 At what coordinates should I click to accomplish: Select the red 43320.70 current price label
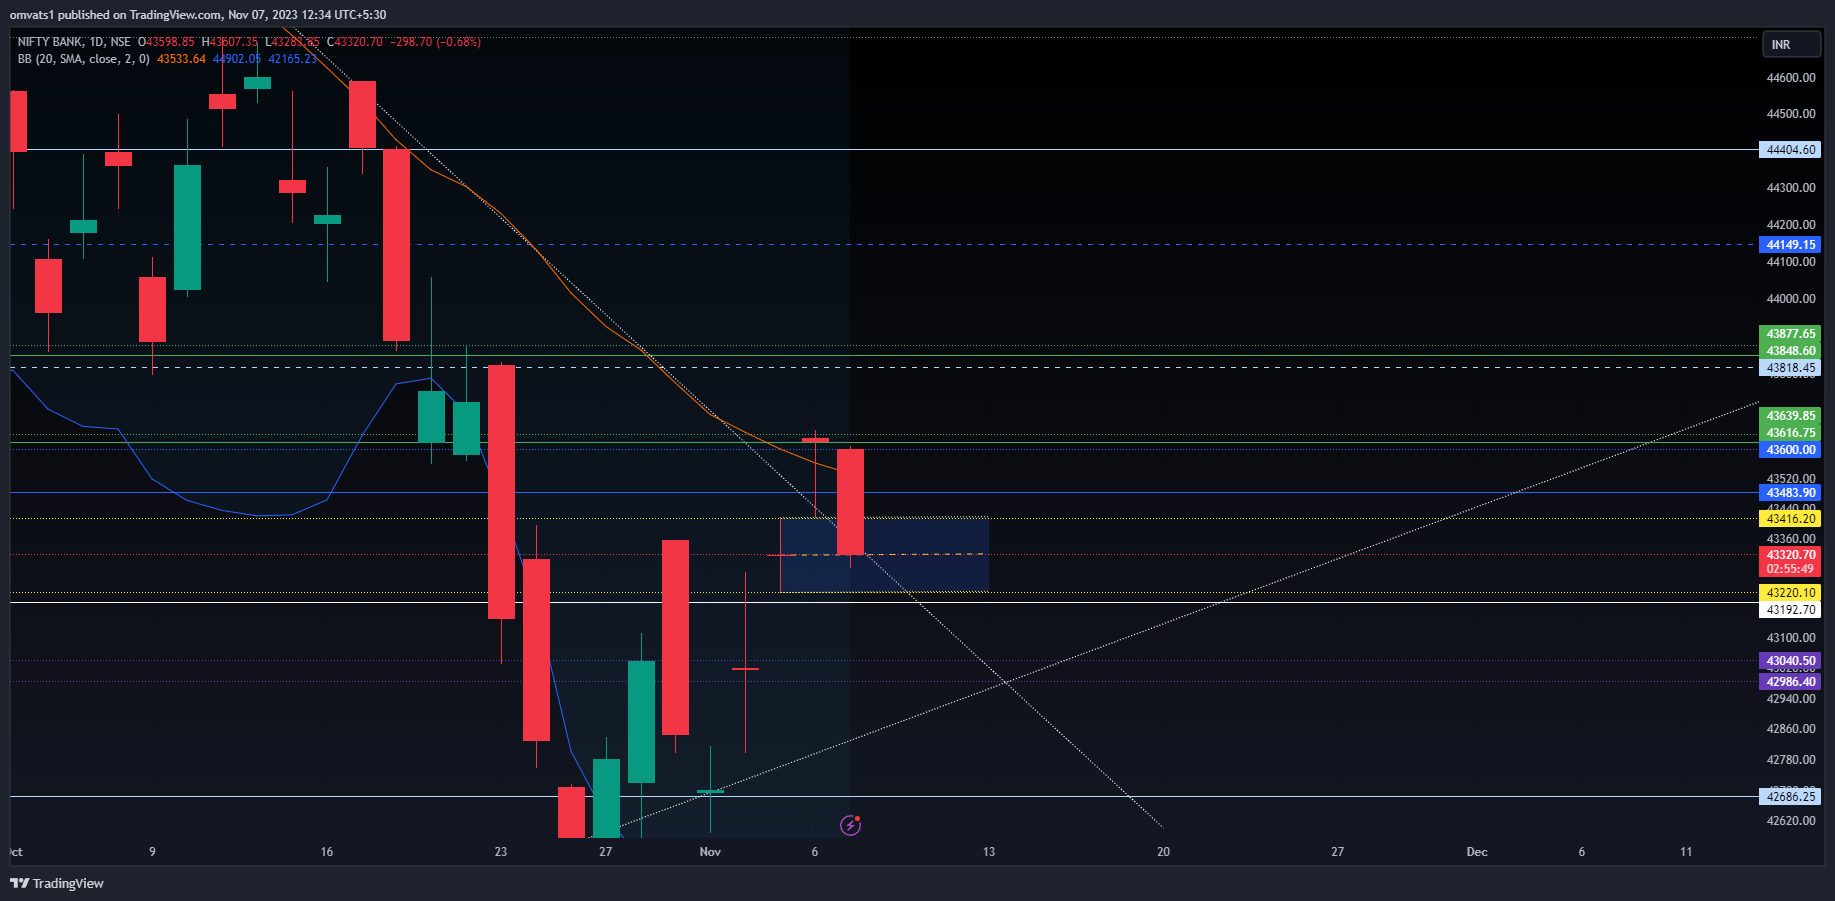(x=1790, y=555)
